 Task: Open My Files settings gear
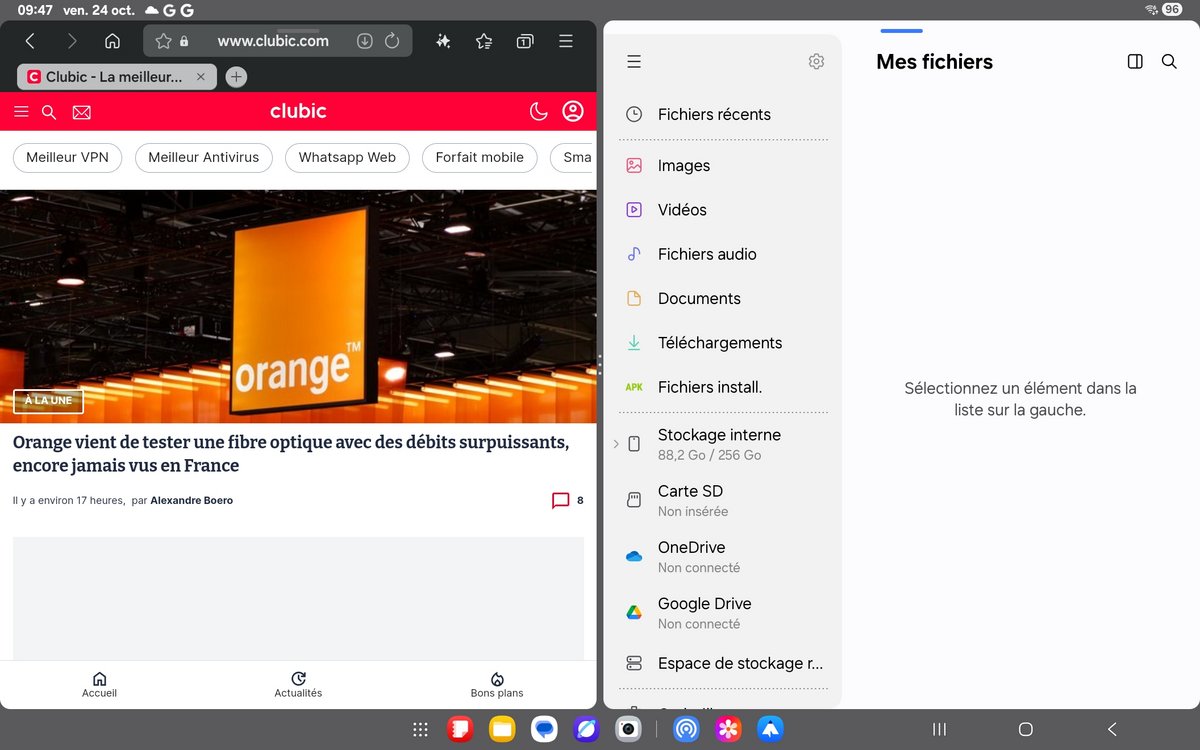click(816, 62)
